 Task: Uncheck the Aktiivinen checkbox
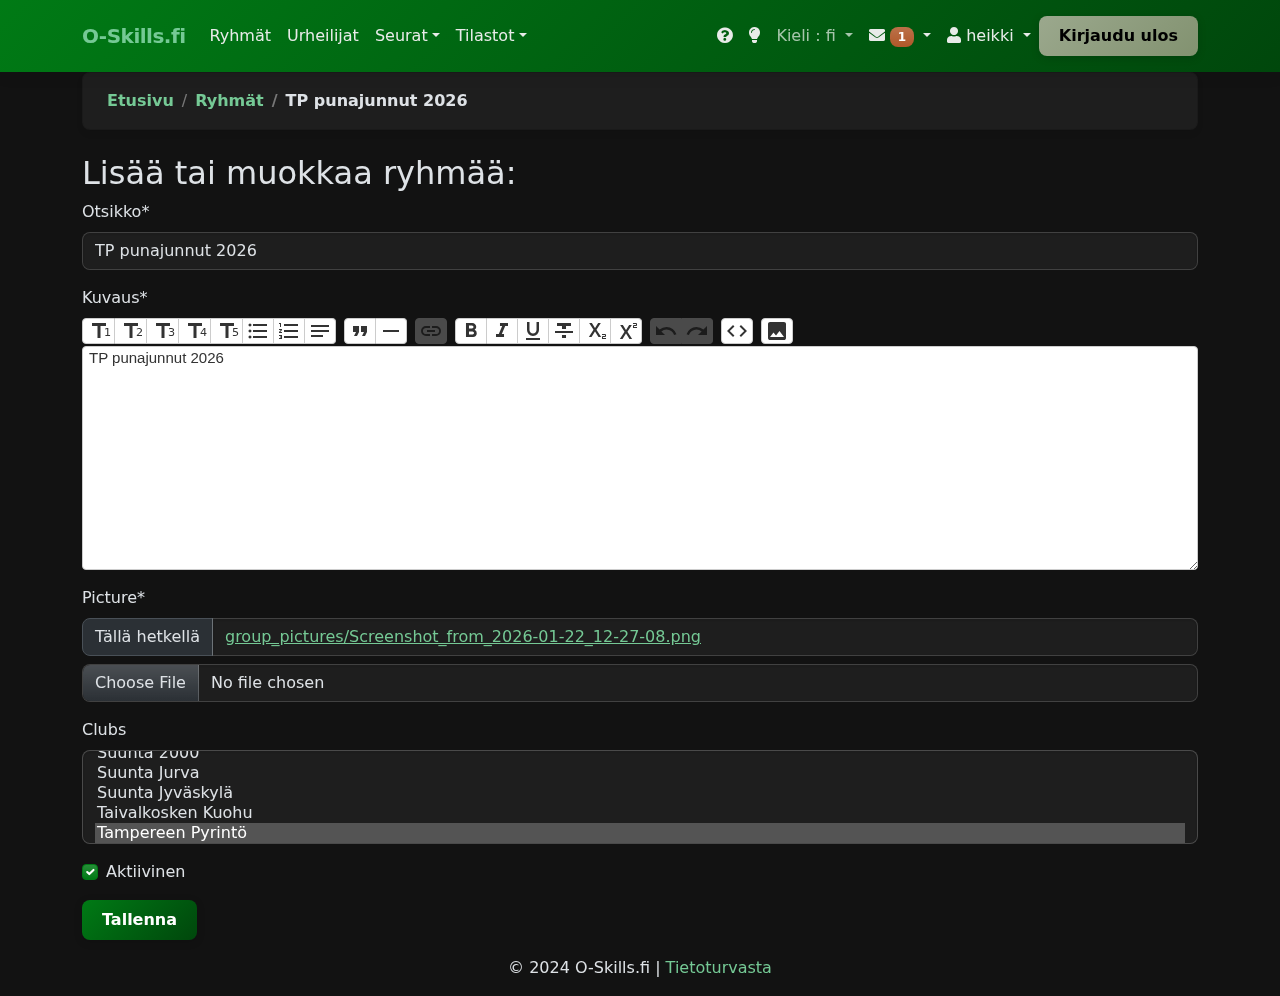pos(90,872)
